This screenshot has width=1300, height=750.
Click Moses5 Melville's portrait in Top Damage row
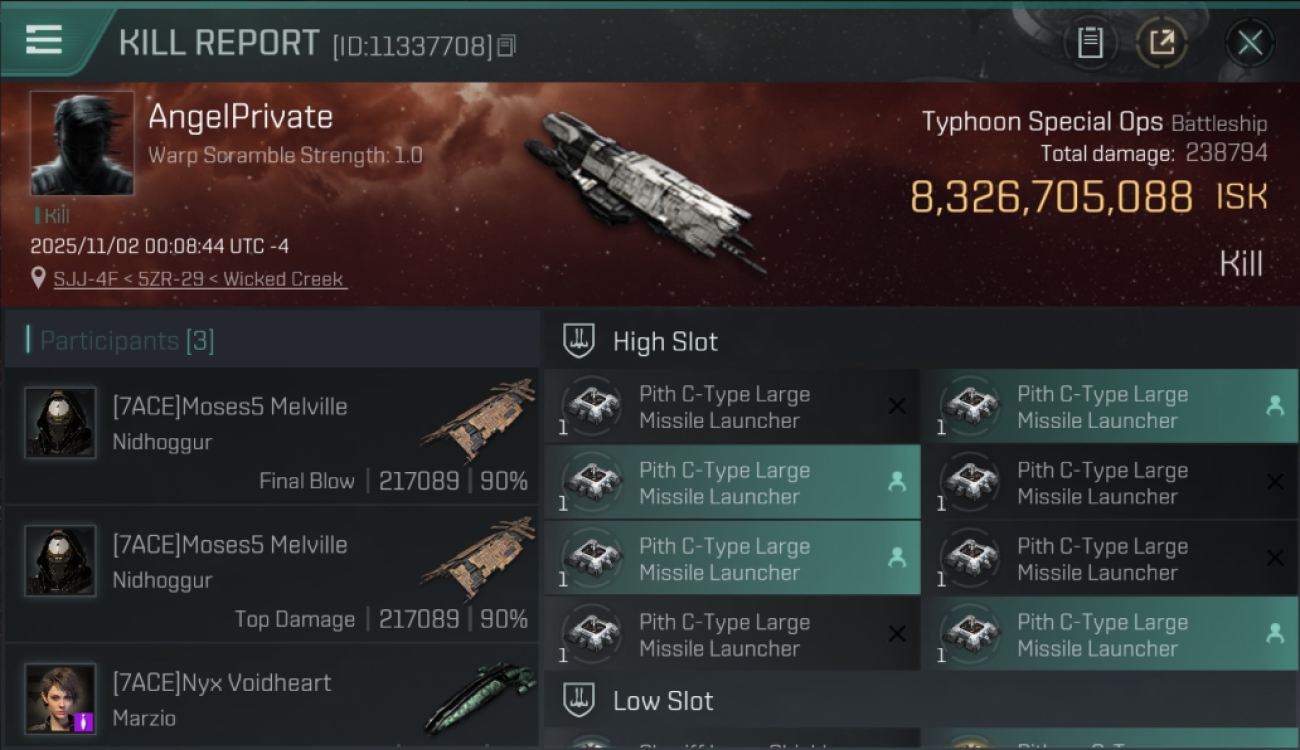pos(60,560)
